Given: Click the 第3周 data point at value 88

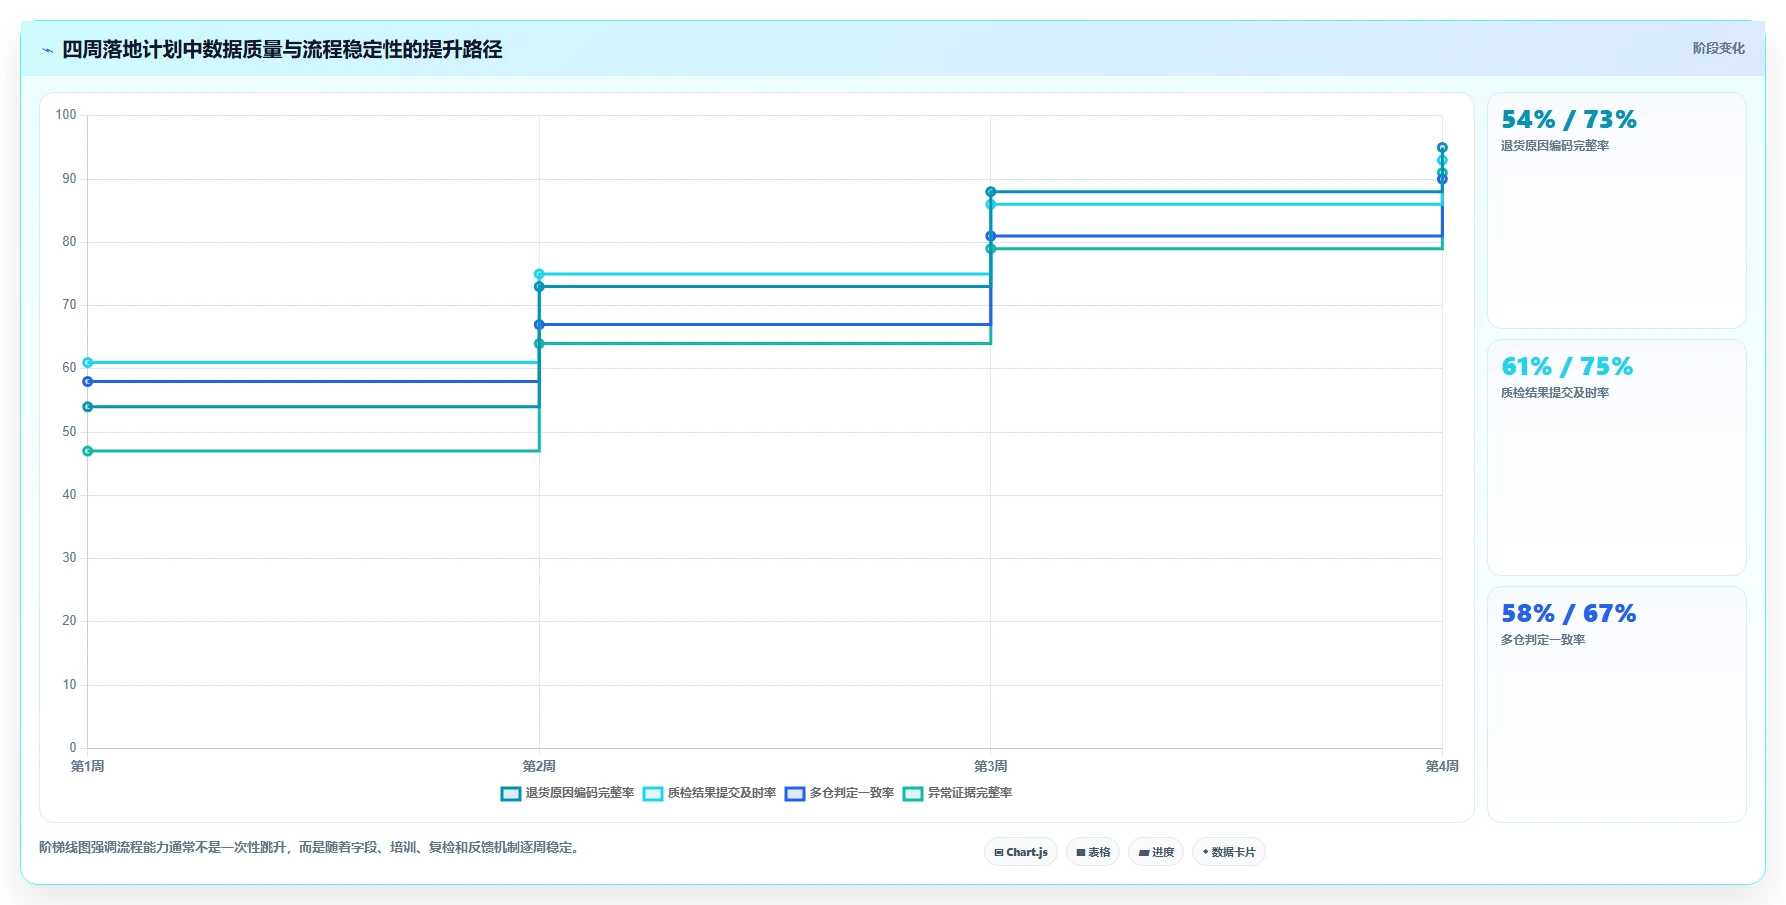Looking at the screenshot, I should tap(991, 192).
